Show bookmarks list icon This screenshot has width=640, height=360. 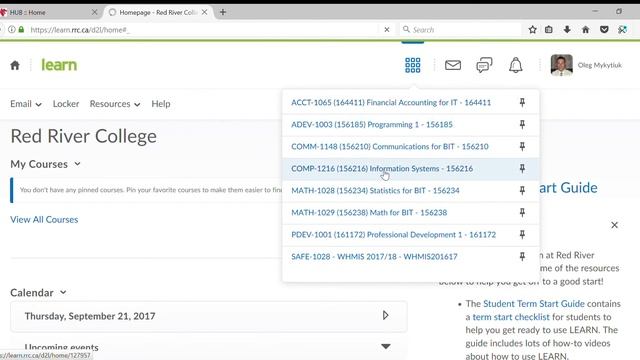(549, 30)
